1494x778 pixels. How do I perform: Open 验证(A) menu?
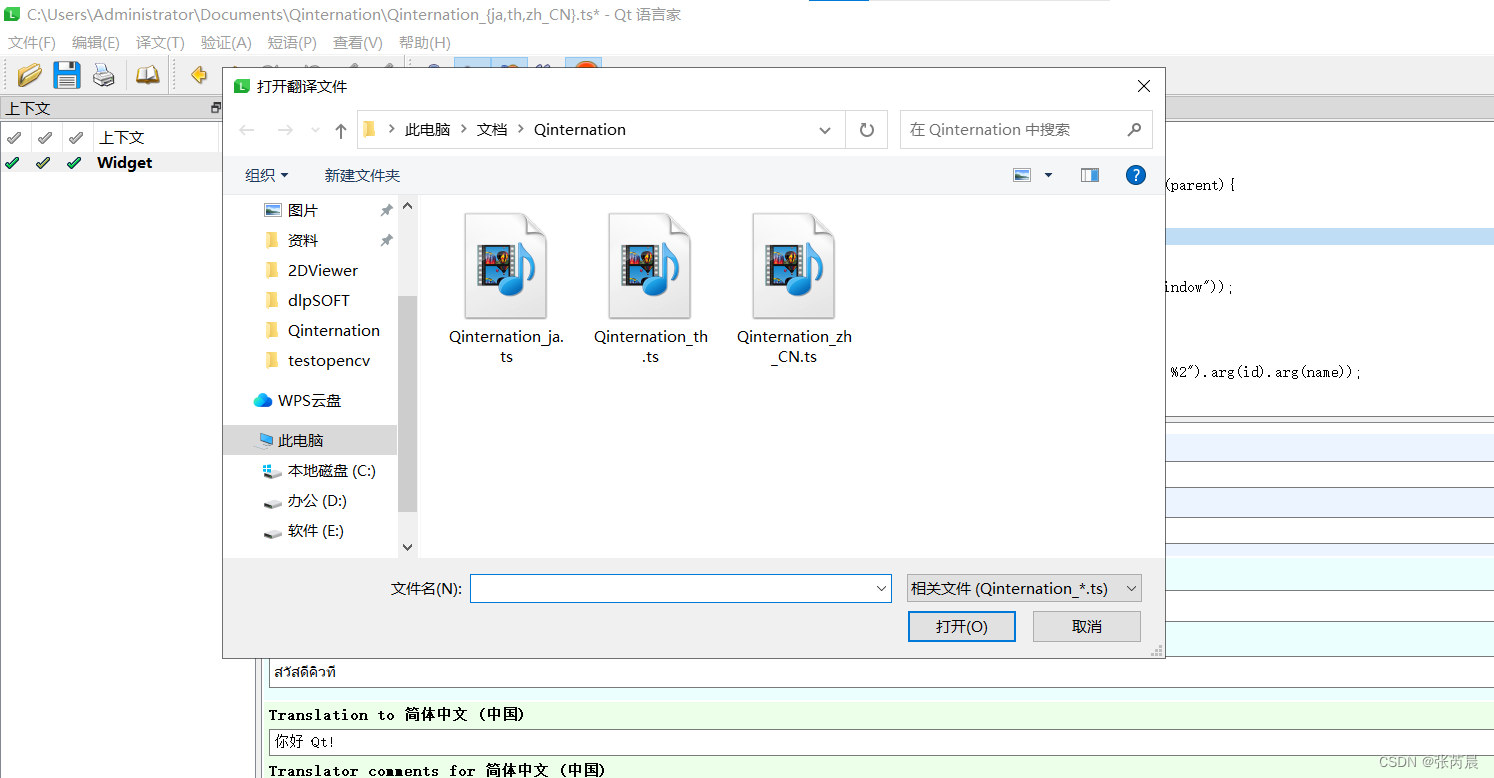[x=226, y=43]
